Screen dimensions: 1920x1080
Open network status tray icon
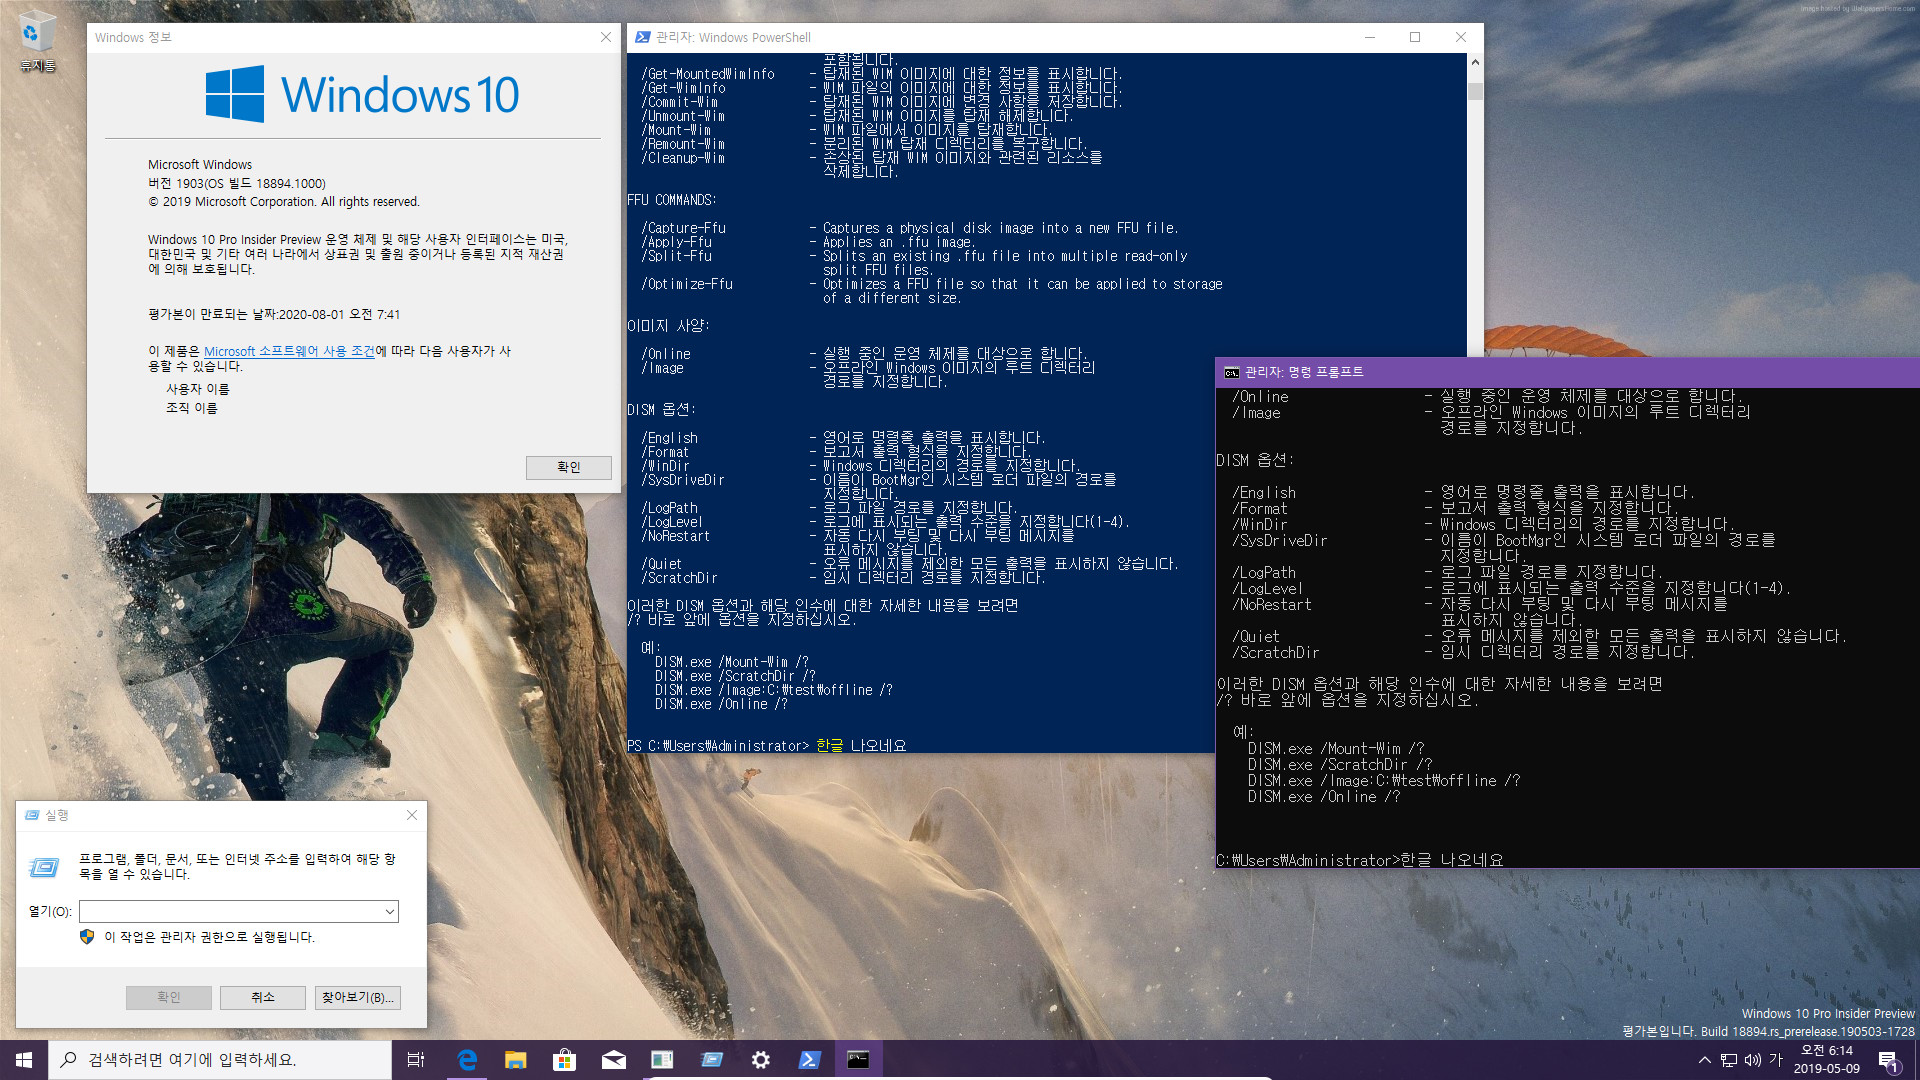click(1729, 1060)
